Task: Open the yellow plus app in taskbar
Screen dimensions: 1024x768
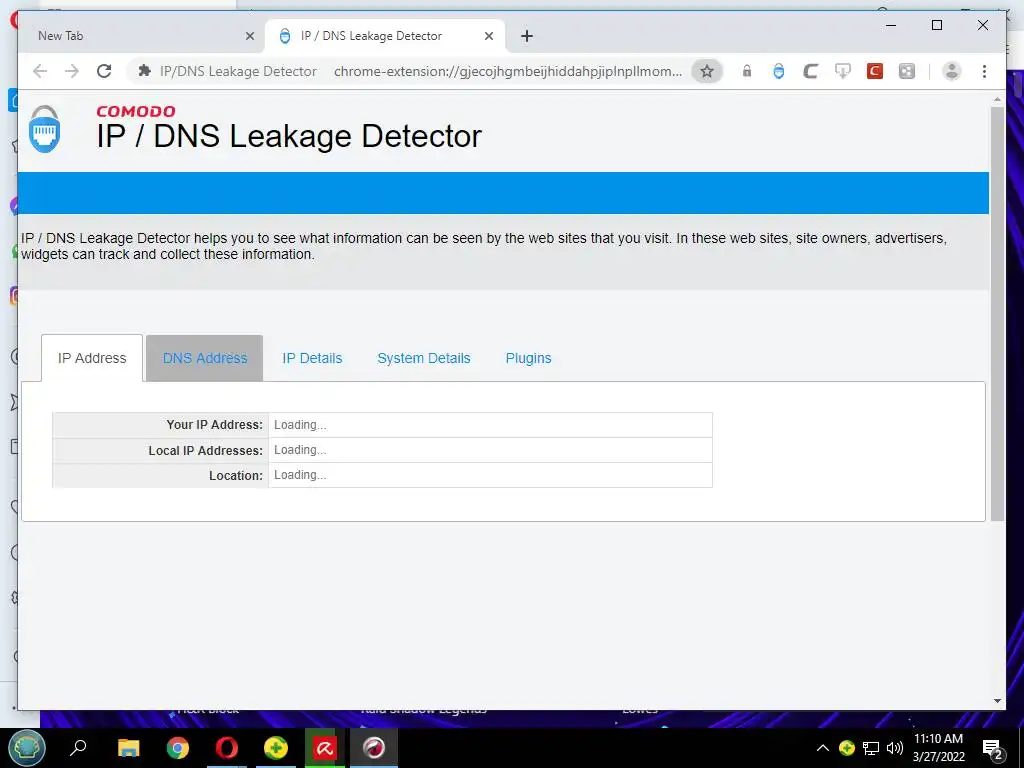Action: [276, 748]
